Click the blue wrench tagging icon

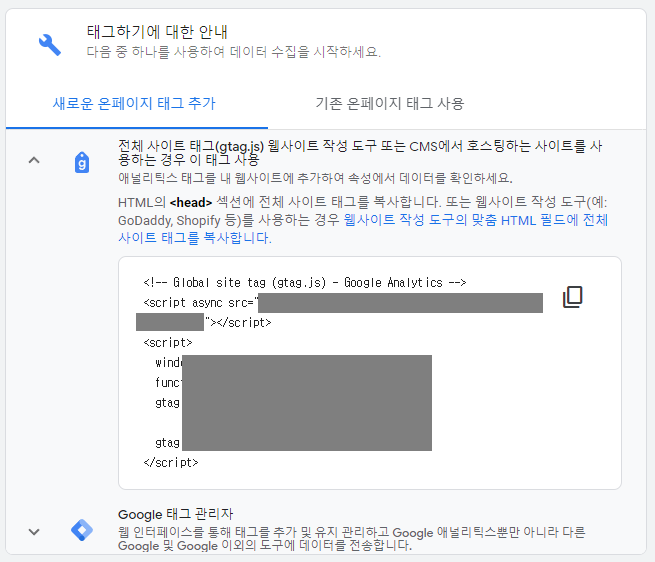tap(50, 45)
